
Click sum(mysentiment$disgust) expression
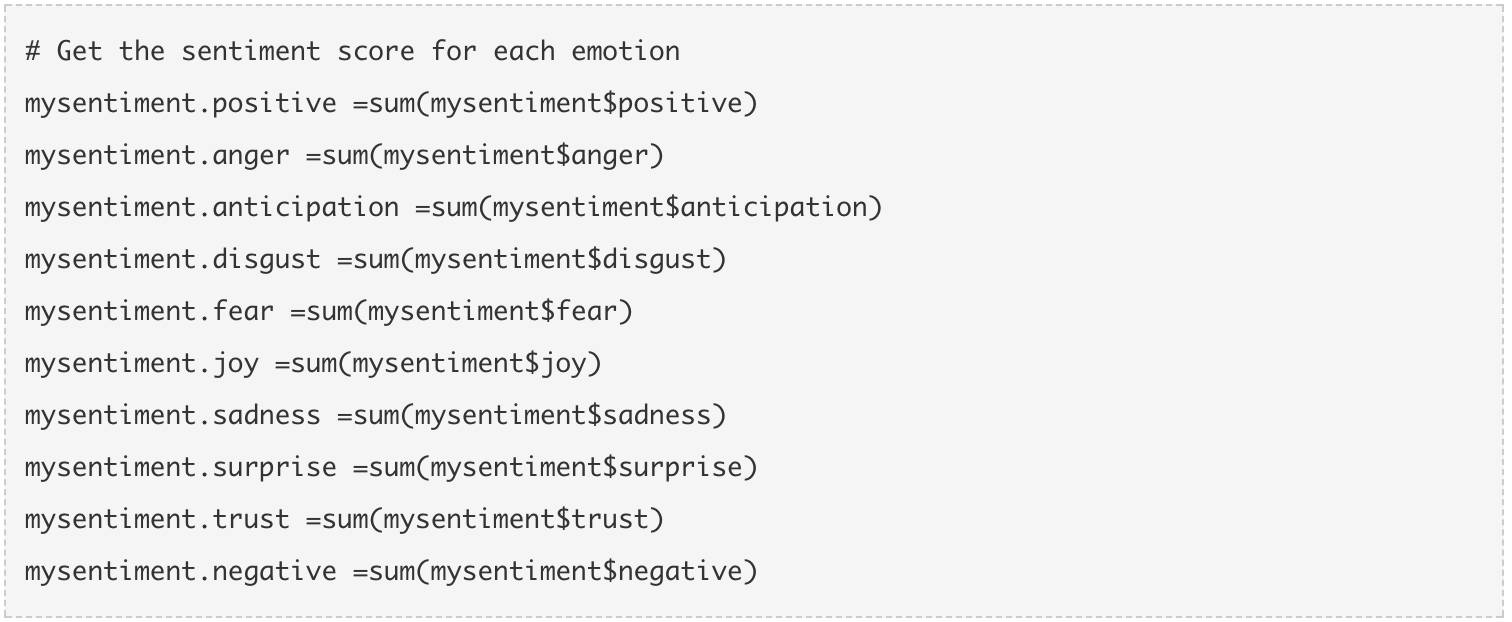click(x=541, y=259)
